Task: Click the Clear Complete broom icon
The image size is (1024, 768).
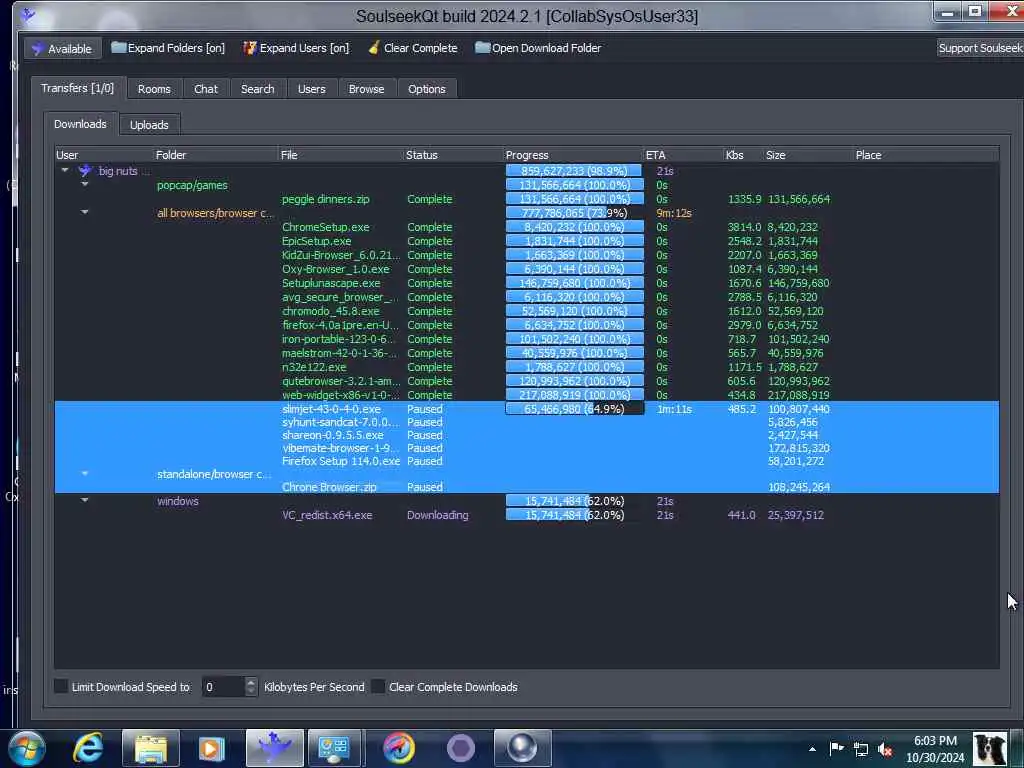Action: pos(374,48)
